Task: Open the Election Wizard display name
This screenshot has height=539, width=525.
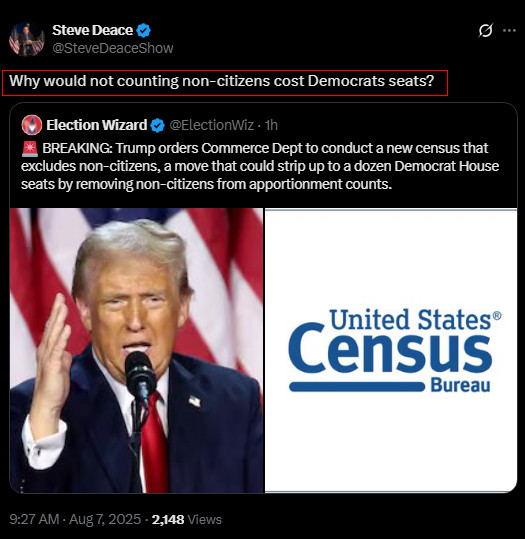Action: tap(97, 125)
